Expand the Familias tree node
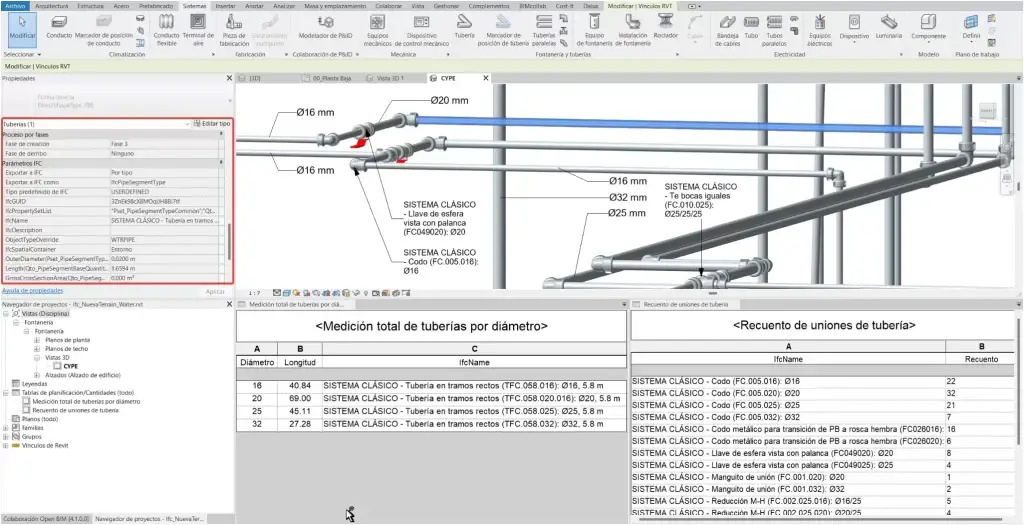 pos(7,428)
